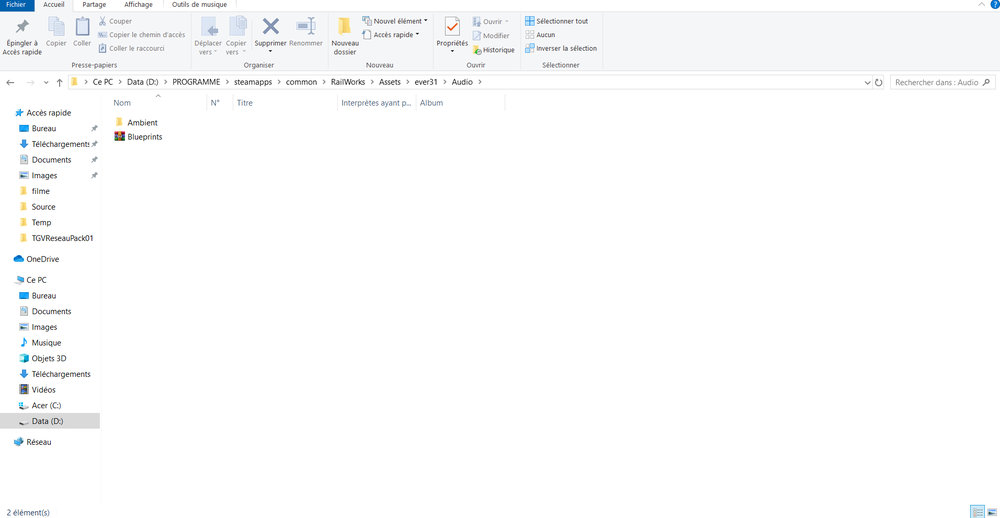Create a Nouveau dossier
The image size is (1000, 518).
pyautogui.click(x=345, y=36)
